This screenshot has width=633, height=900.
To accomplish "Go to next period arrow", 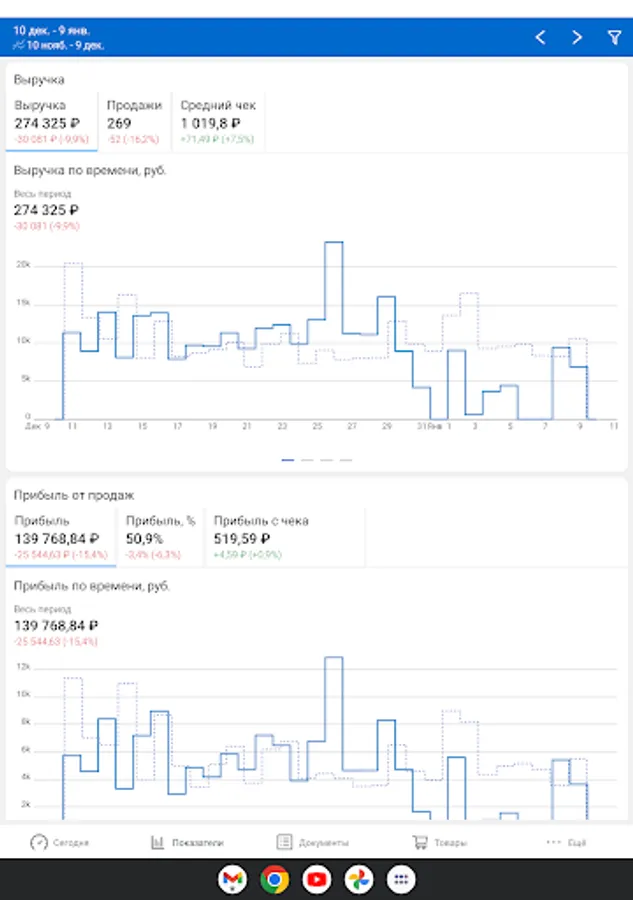I will 577,37.
